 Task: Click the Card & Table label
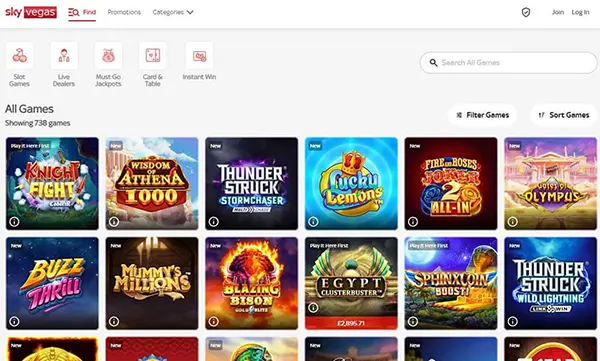click(x=153, y=80)
